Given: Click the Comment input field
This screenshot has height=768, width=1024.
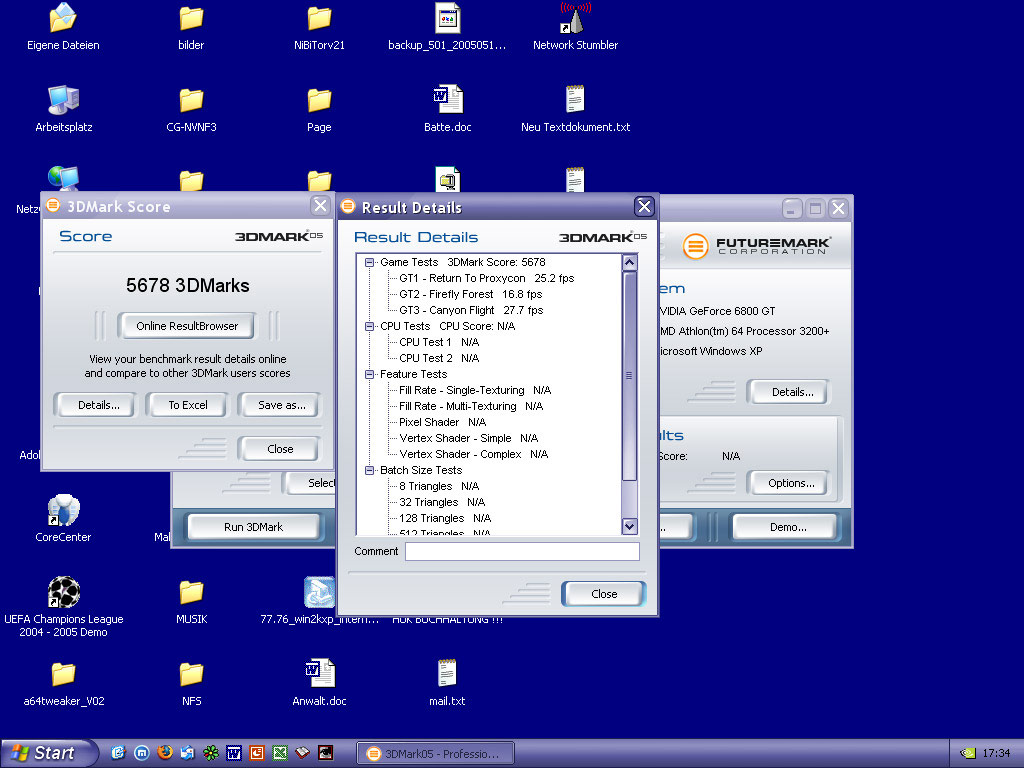Looking at the screenshot, I should [x=522, y=551].
